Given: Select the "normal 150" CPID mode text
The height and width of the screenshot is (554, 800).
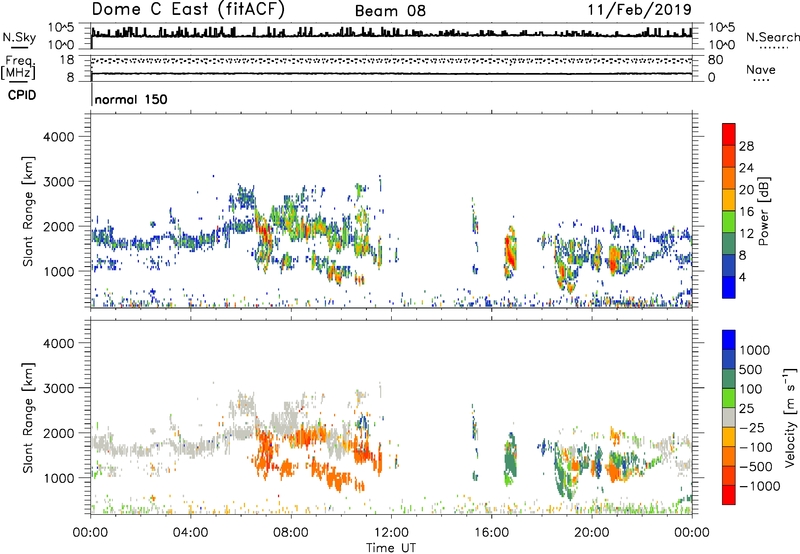Looking at the screenshot, I should click(131, 99).
